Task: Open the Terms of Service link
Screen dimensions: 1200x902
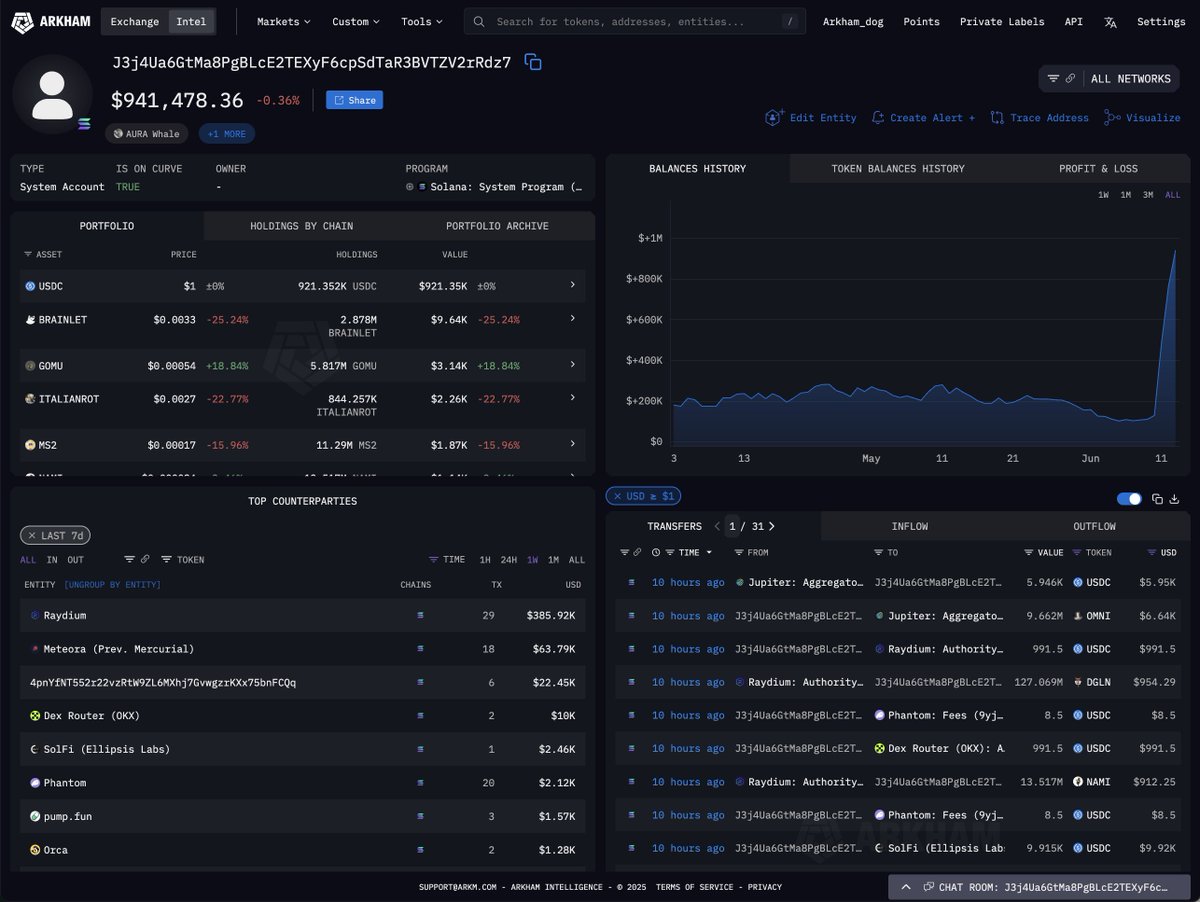Action: (x=694, y=887)
